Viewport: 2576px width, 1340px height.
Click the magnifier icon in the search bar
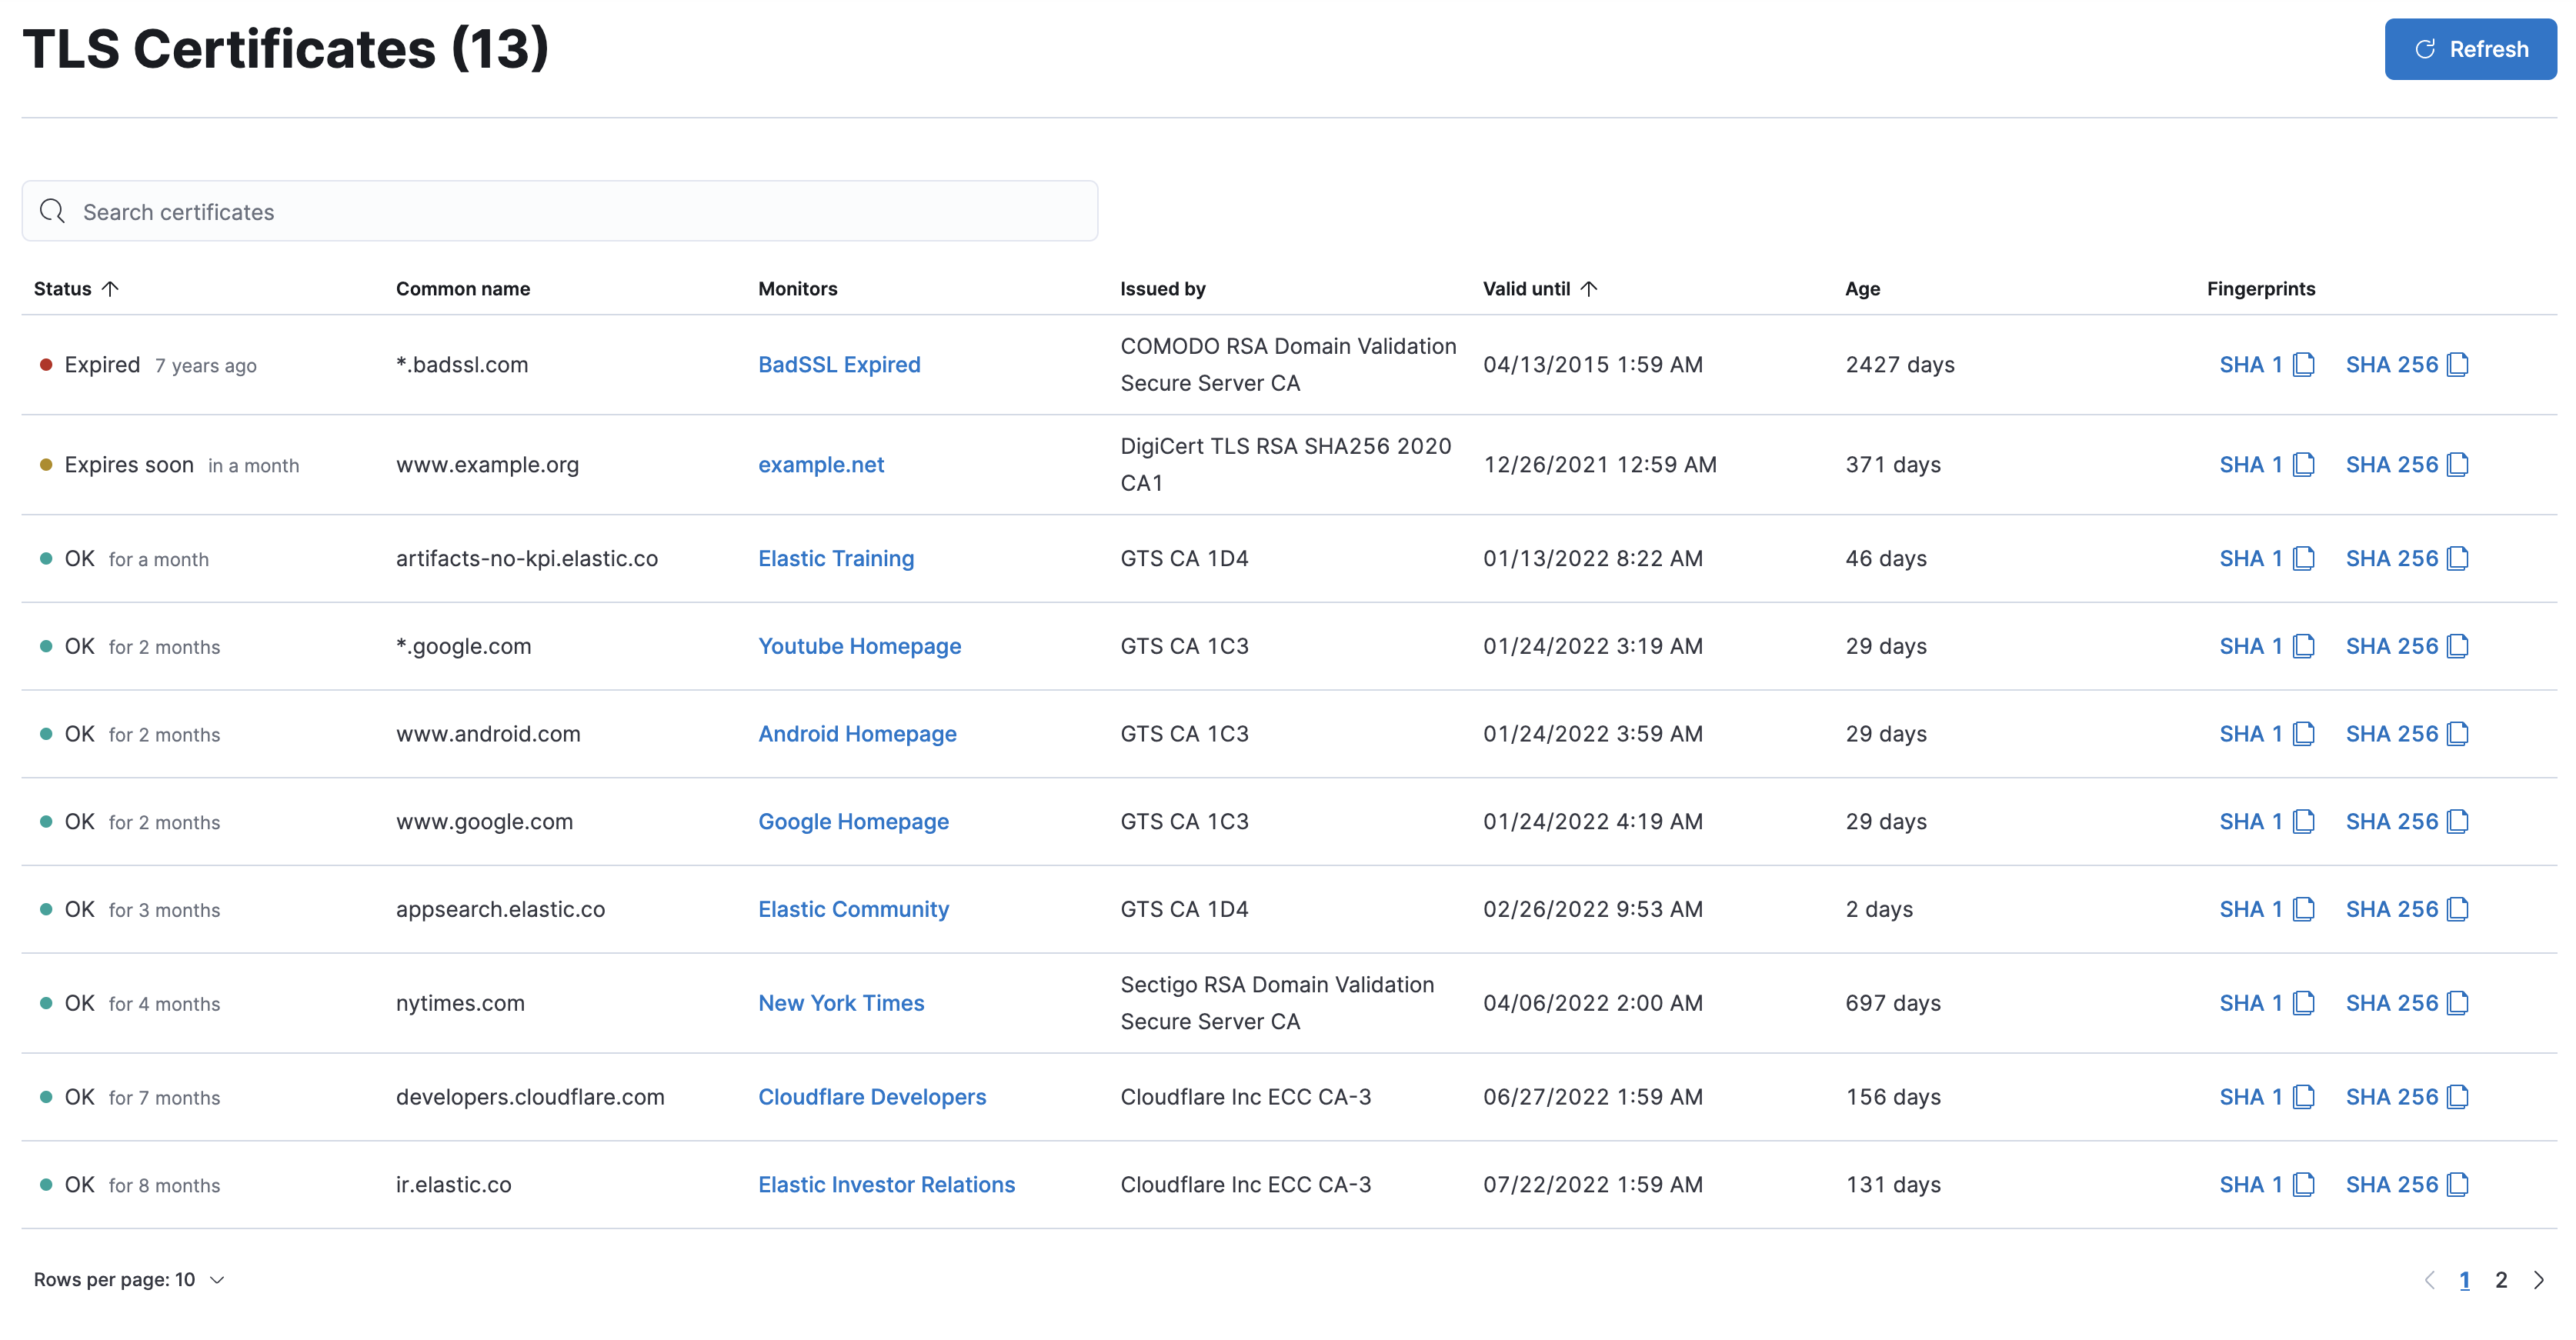[53, 211]
